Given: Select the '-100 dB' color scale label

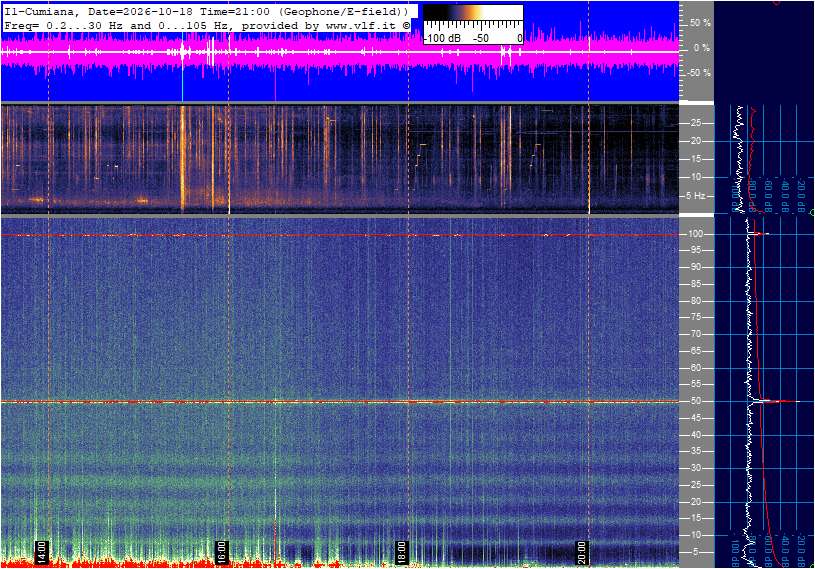Looking at the screenshot, I should coord(443,38).
